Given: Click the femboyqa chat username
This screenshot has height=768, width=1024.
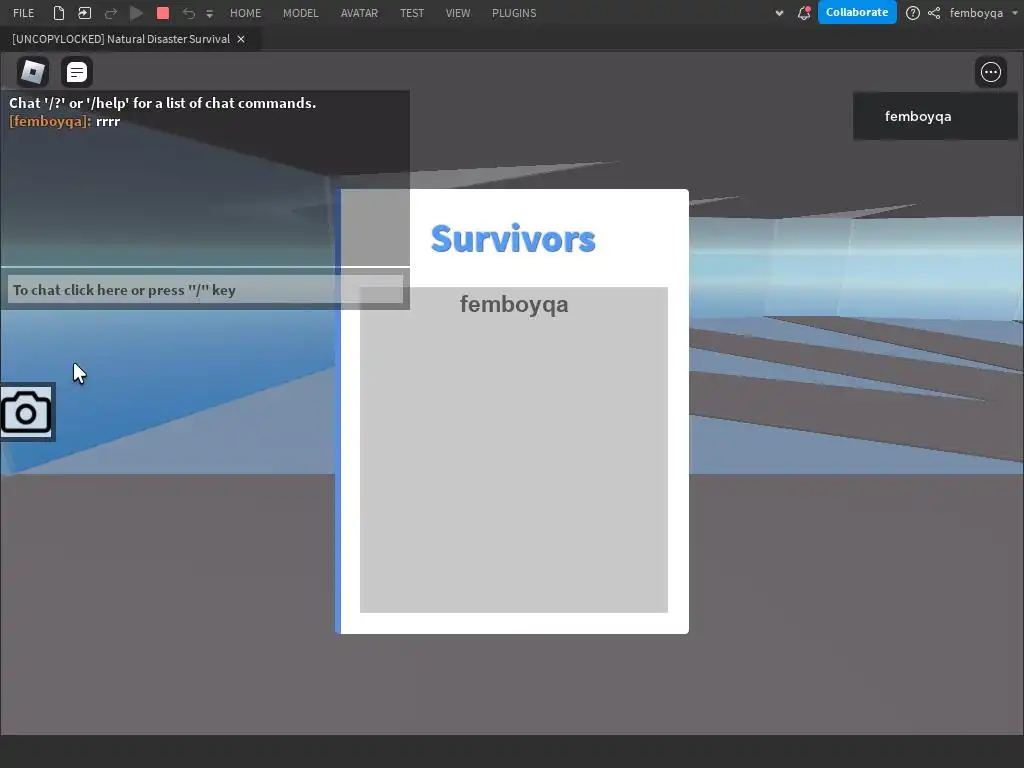Looking at the screenshot, I should coord(50,121).
